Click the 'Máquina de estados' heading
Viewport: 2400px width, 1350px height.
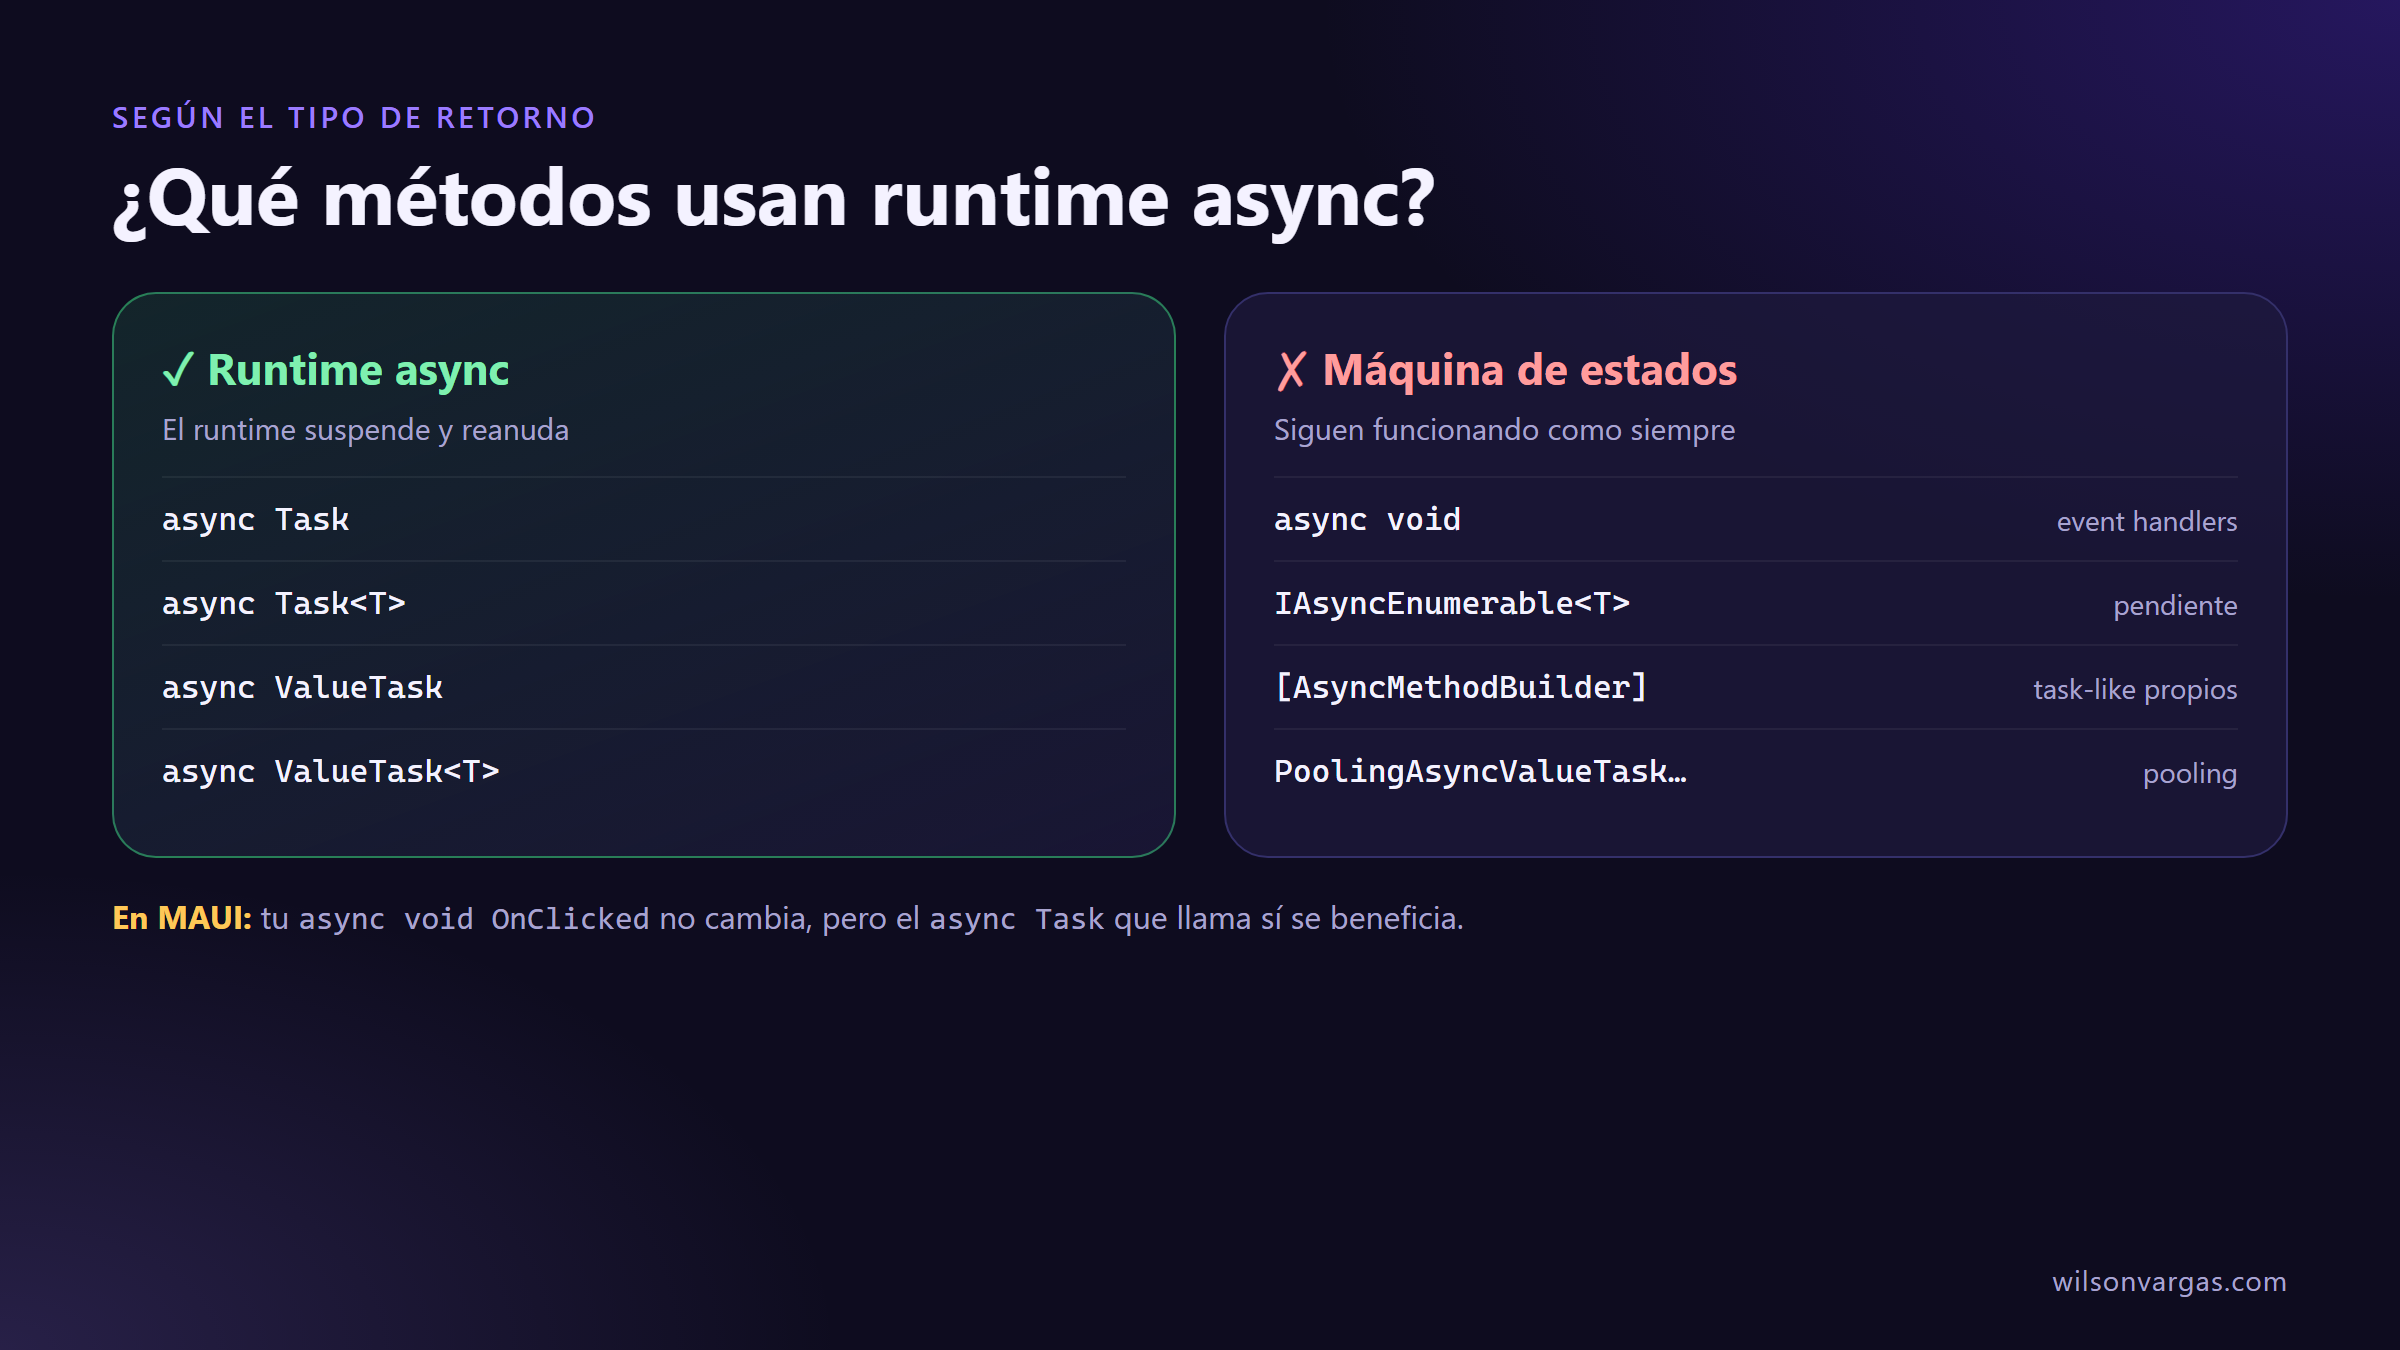pos(1530,370)
